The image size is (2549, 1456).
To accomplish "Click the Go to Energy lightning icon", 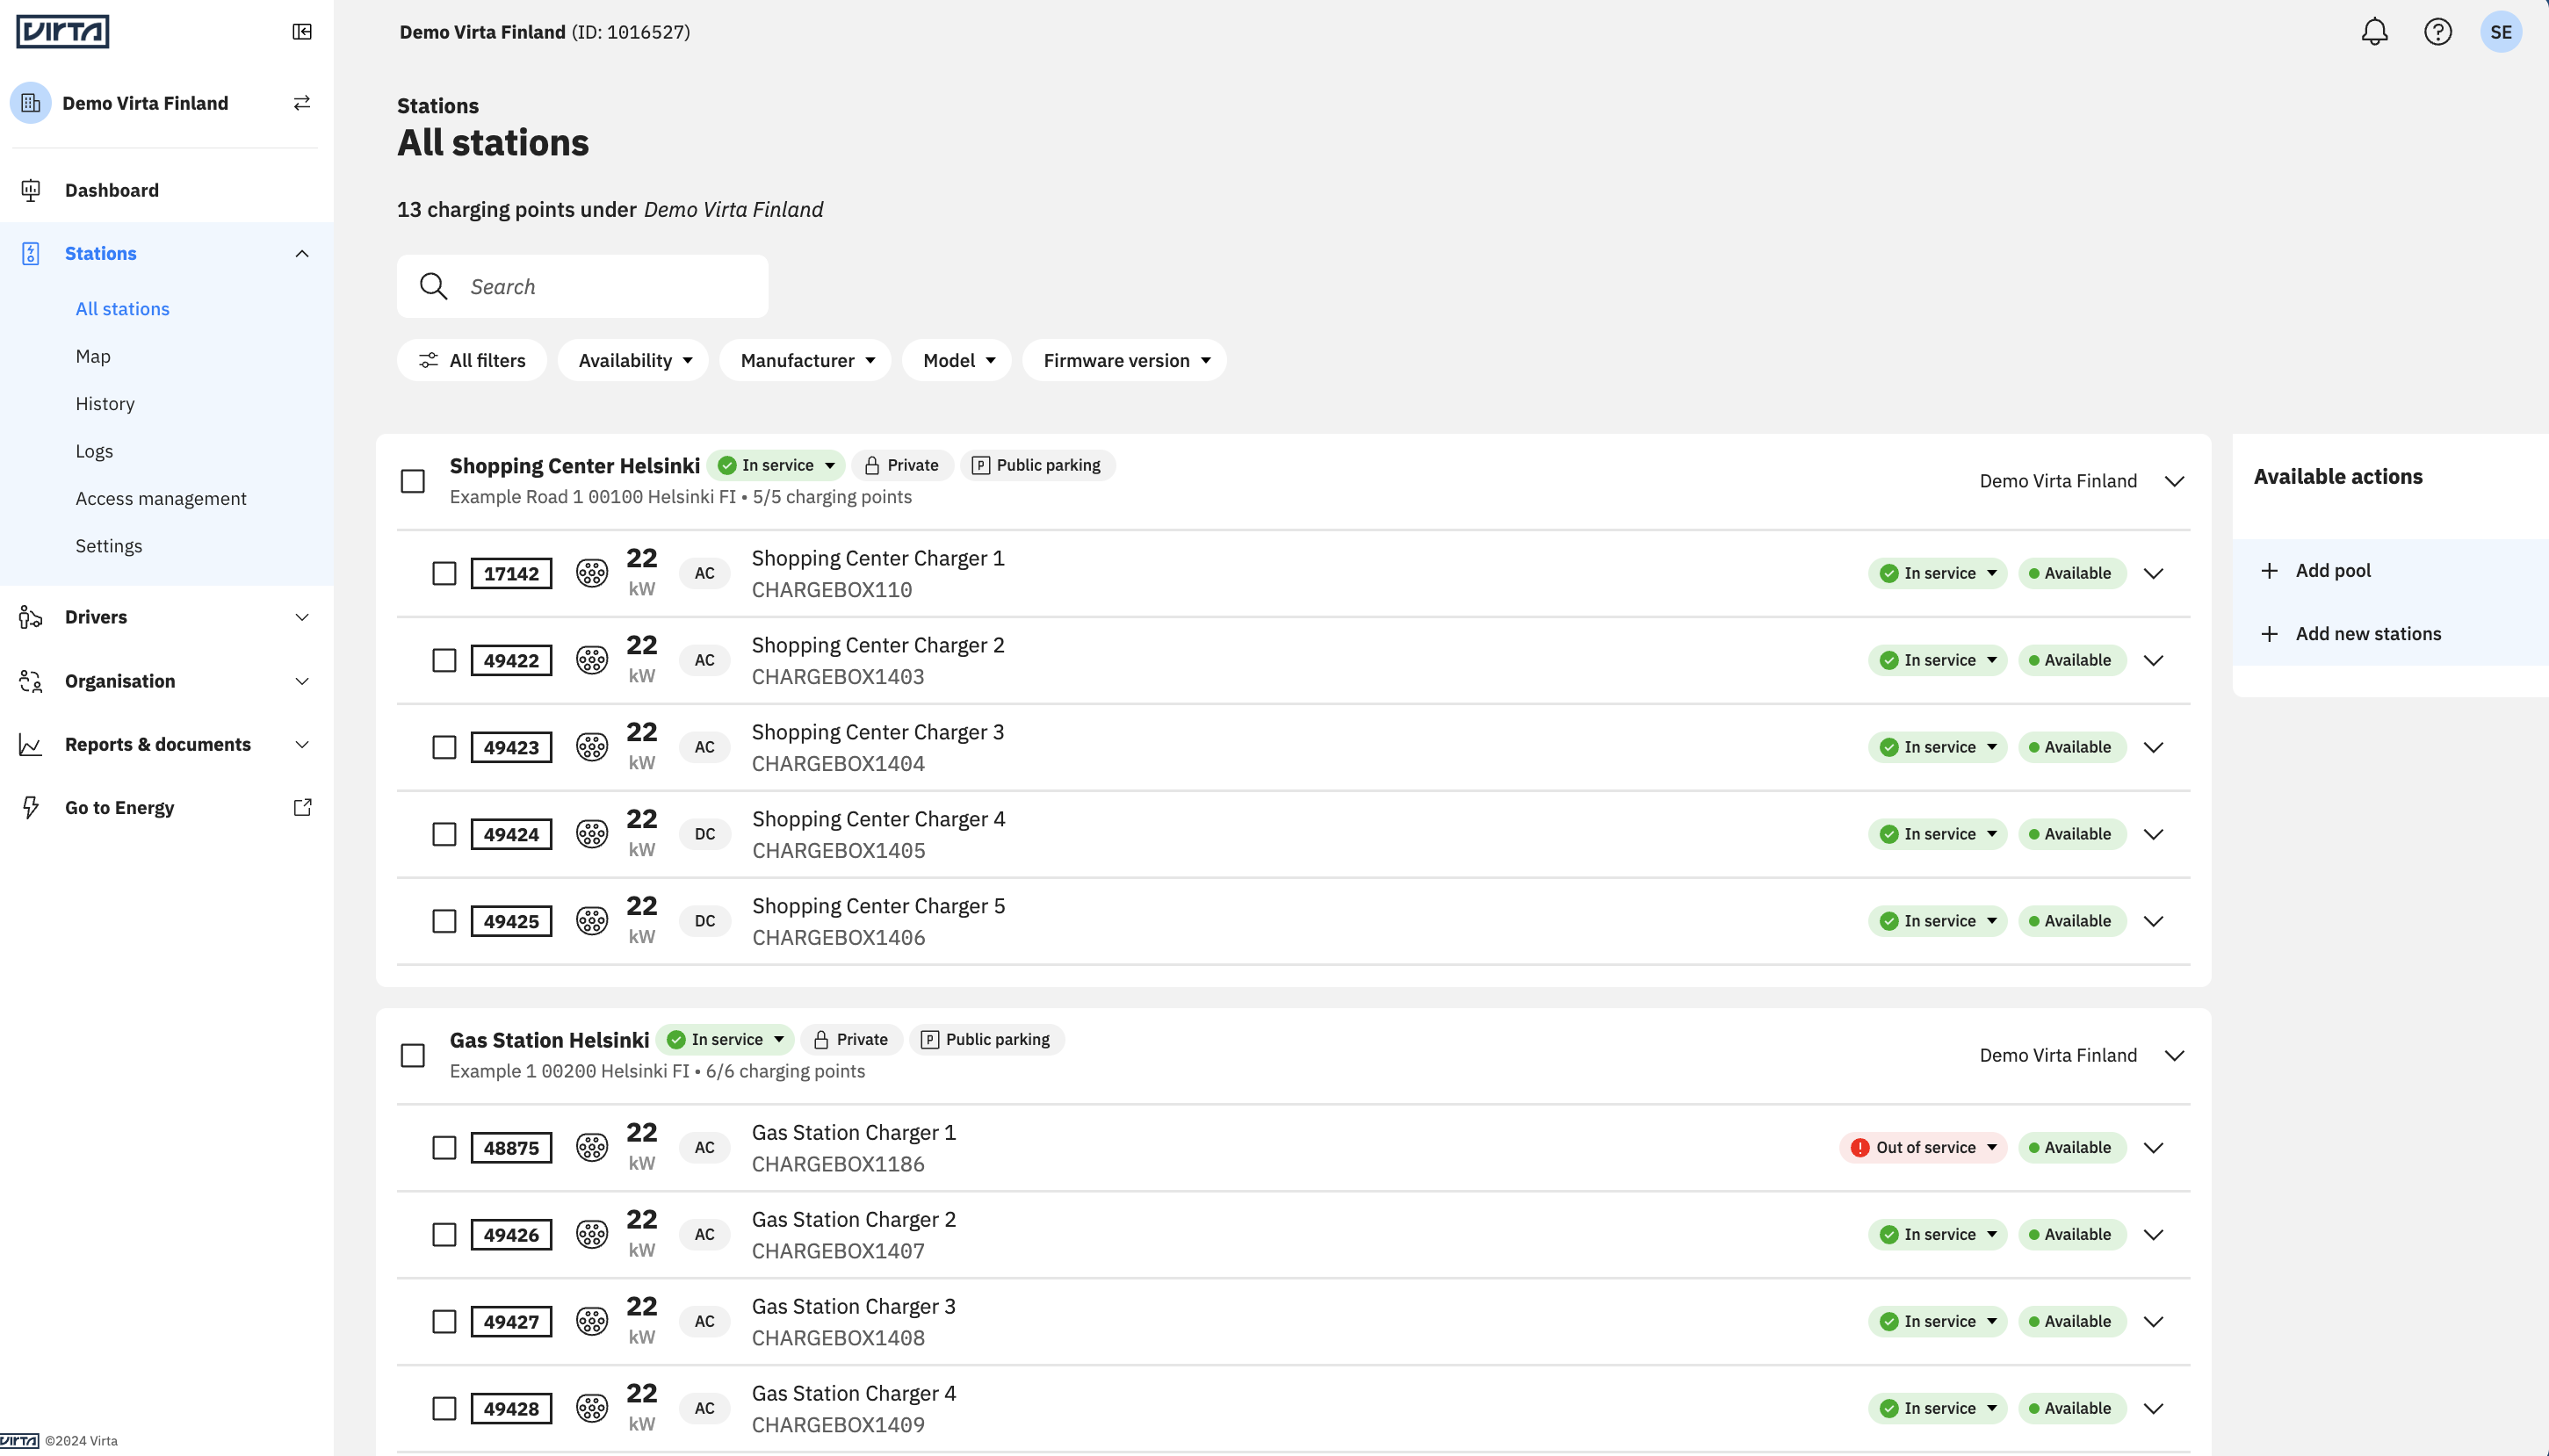I will pyautogui.click(x=31, y=808).
